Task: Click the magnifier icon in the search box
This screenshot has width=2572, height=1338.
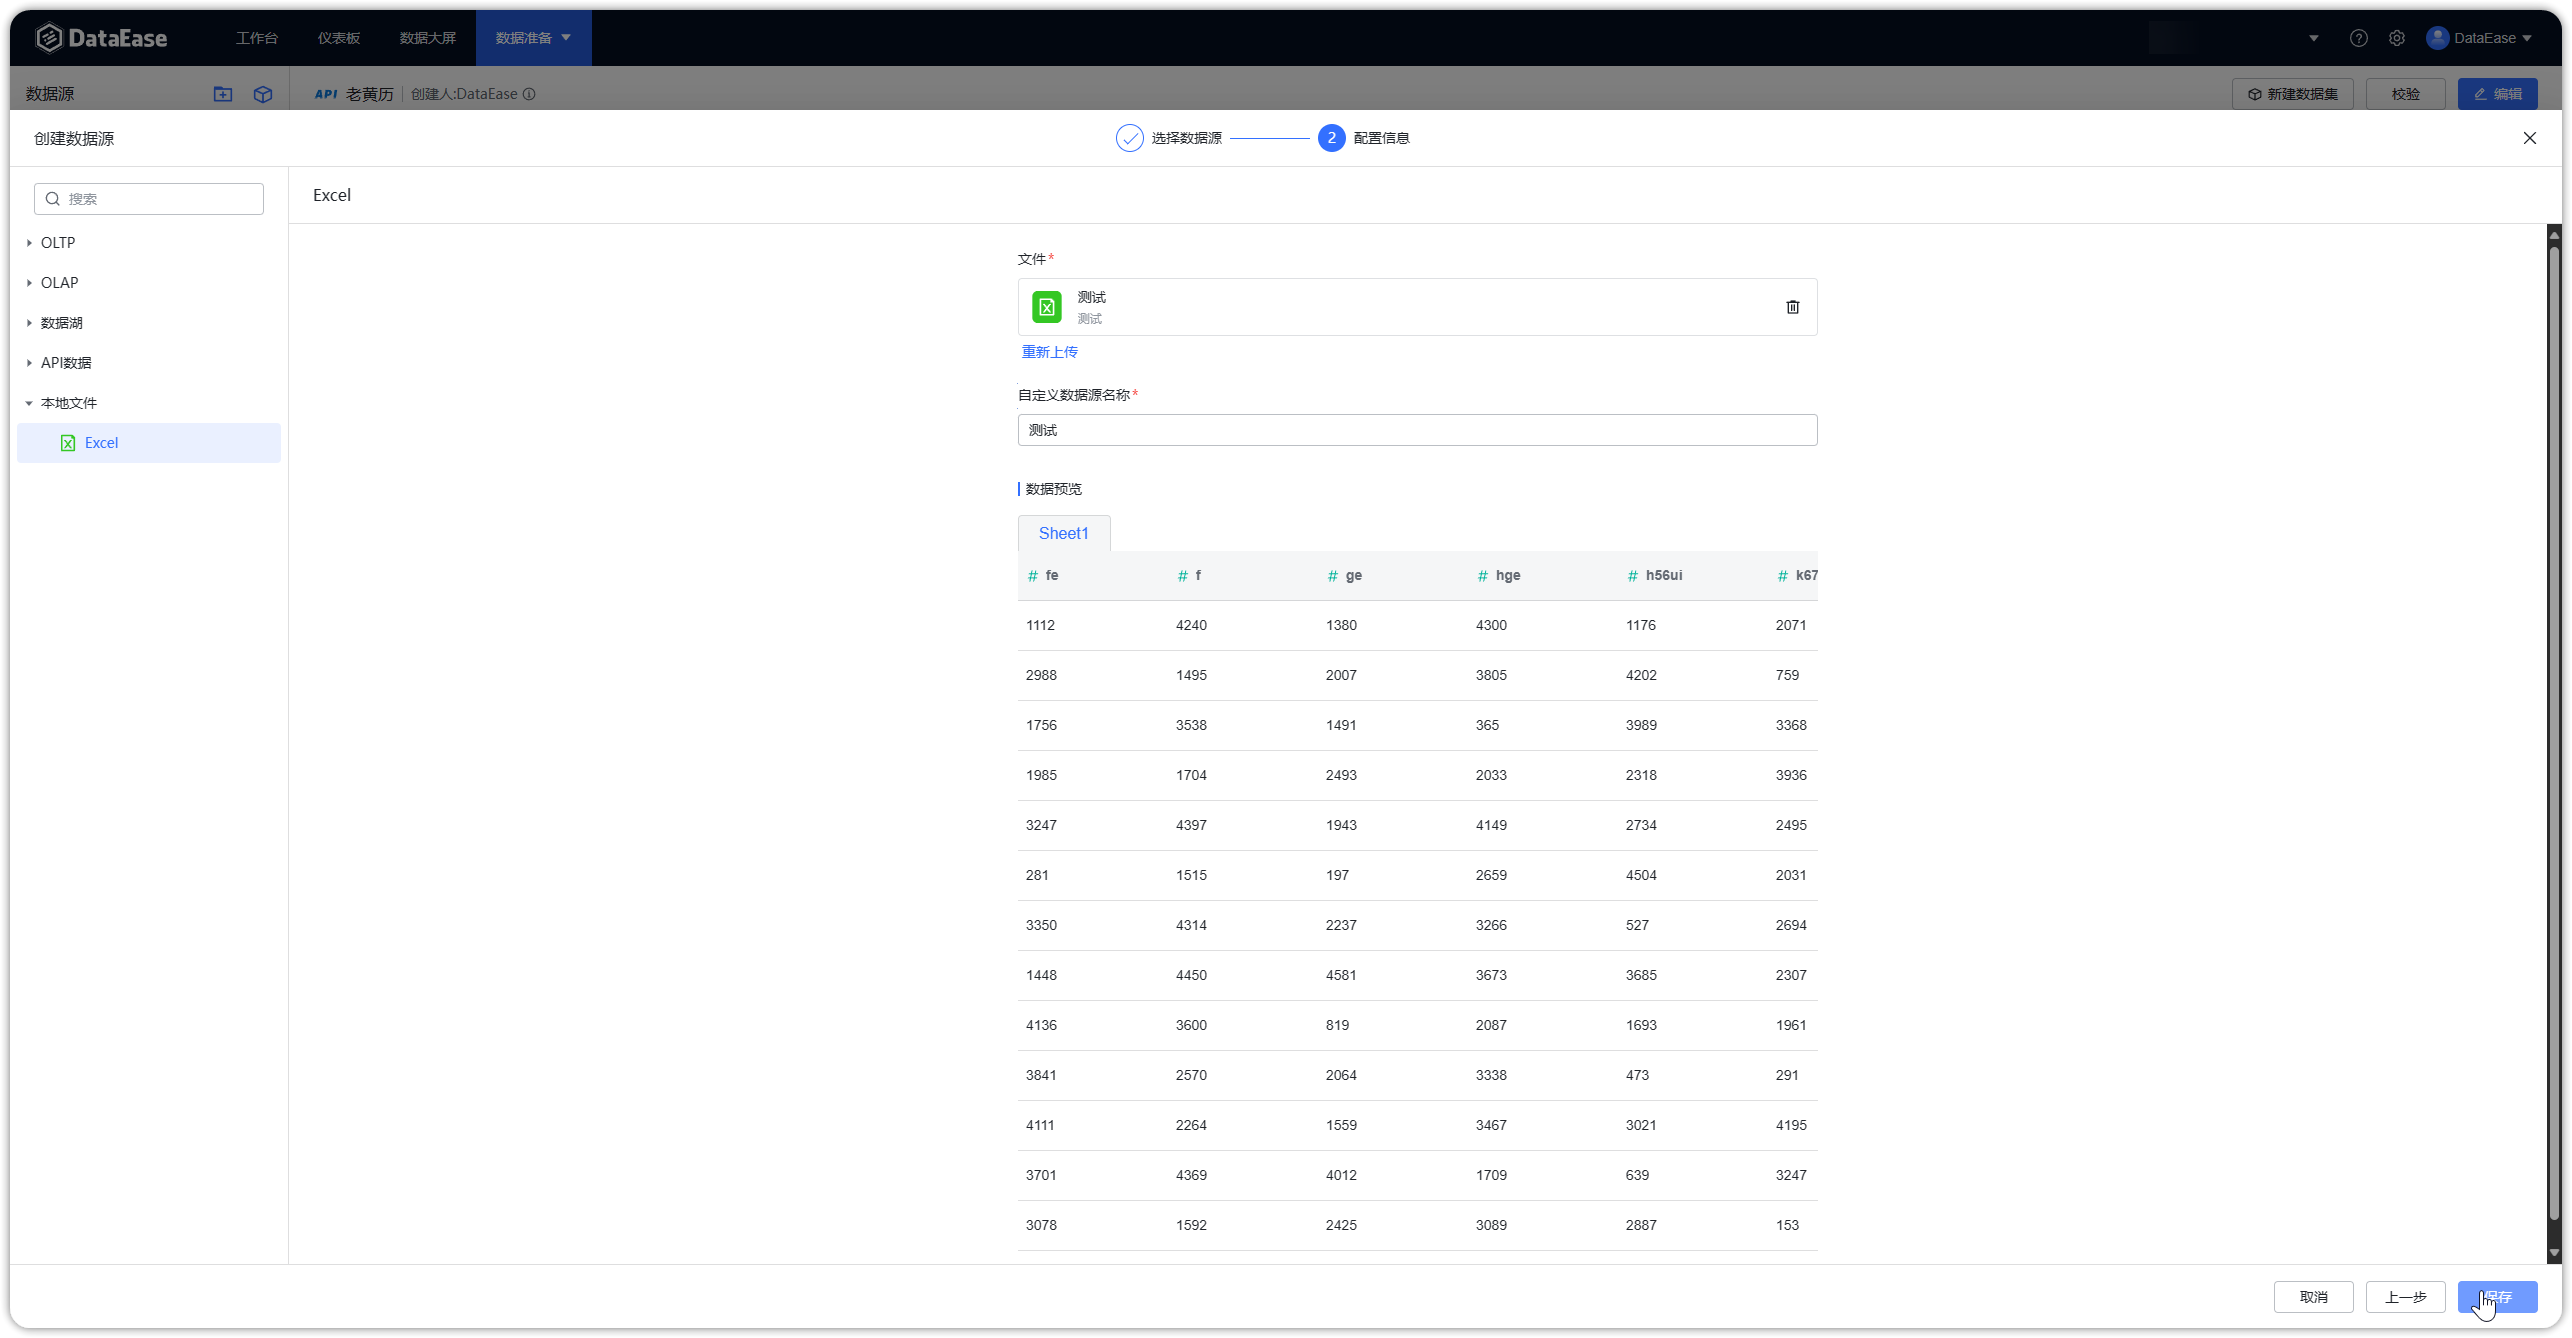Action: (x=52, y=198)
